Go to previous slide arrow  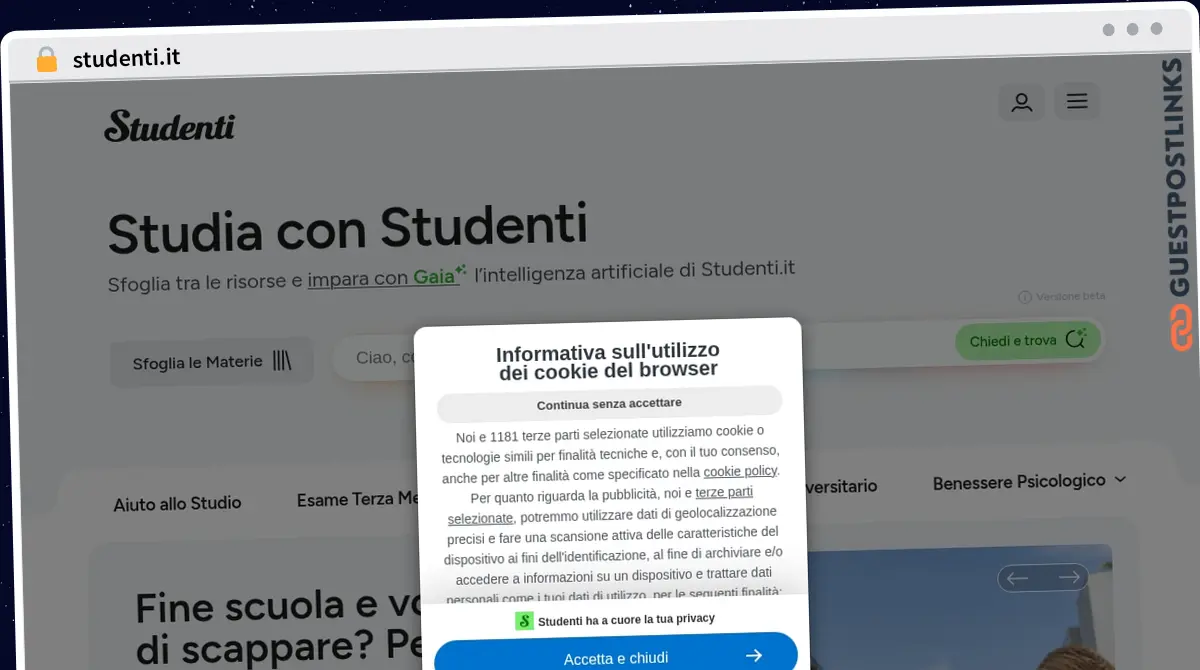tap(1017, 578)
